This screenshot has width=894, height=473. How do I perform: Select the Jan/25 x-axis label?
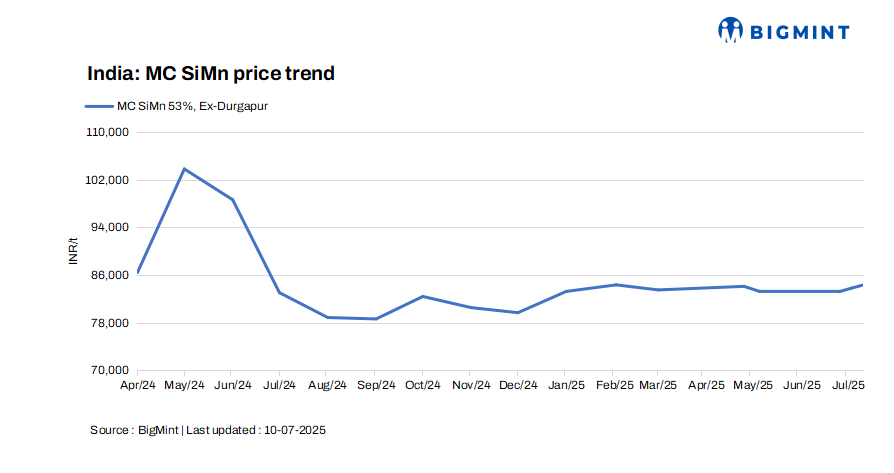tap(566, 385)
